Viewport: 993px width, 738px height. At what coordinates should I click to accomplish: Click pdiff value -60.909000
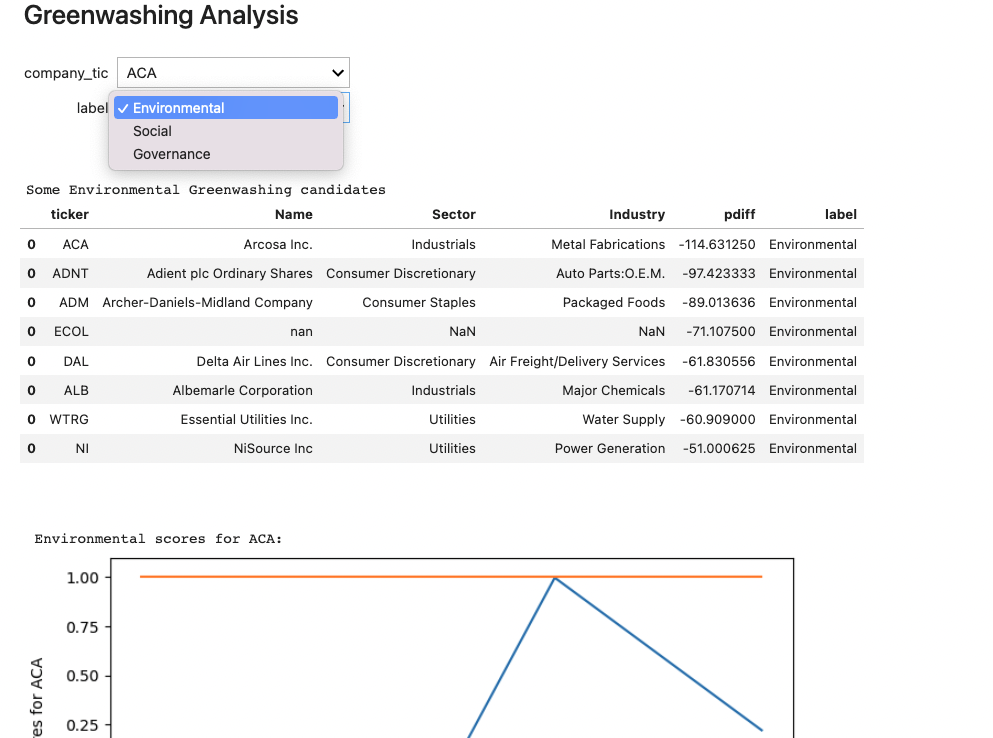[x=718, y=420]
